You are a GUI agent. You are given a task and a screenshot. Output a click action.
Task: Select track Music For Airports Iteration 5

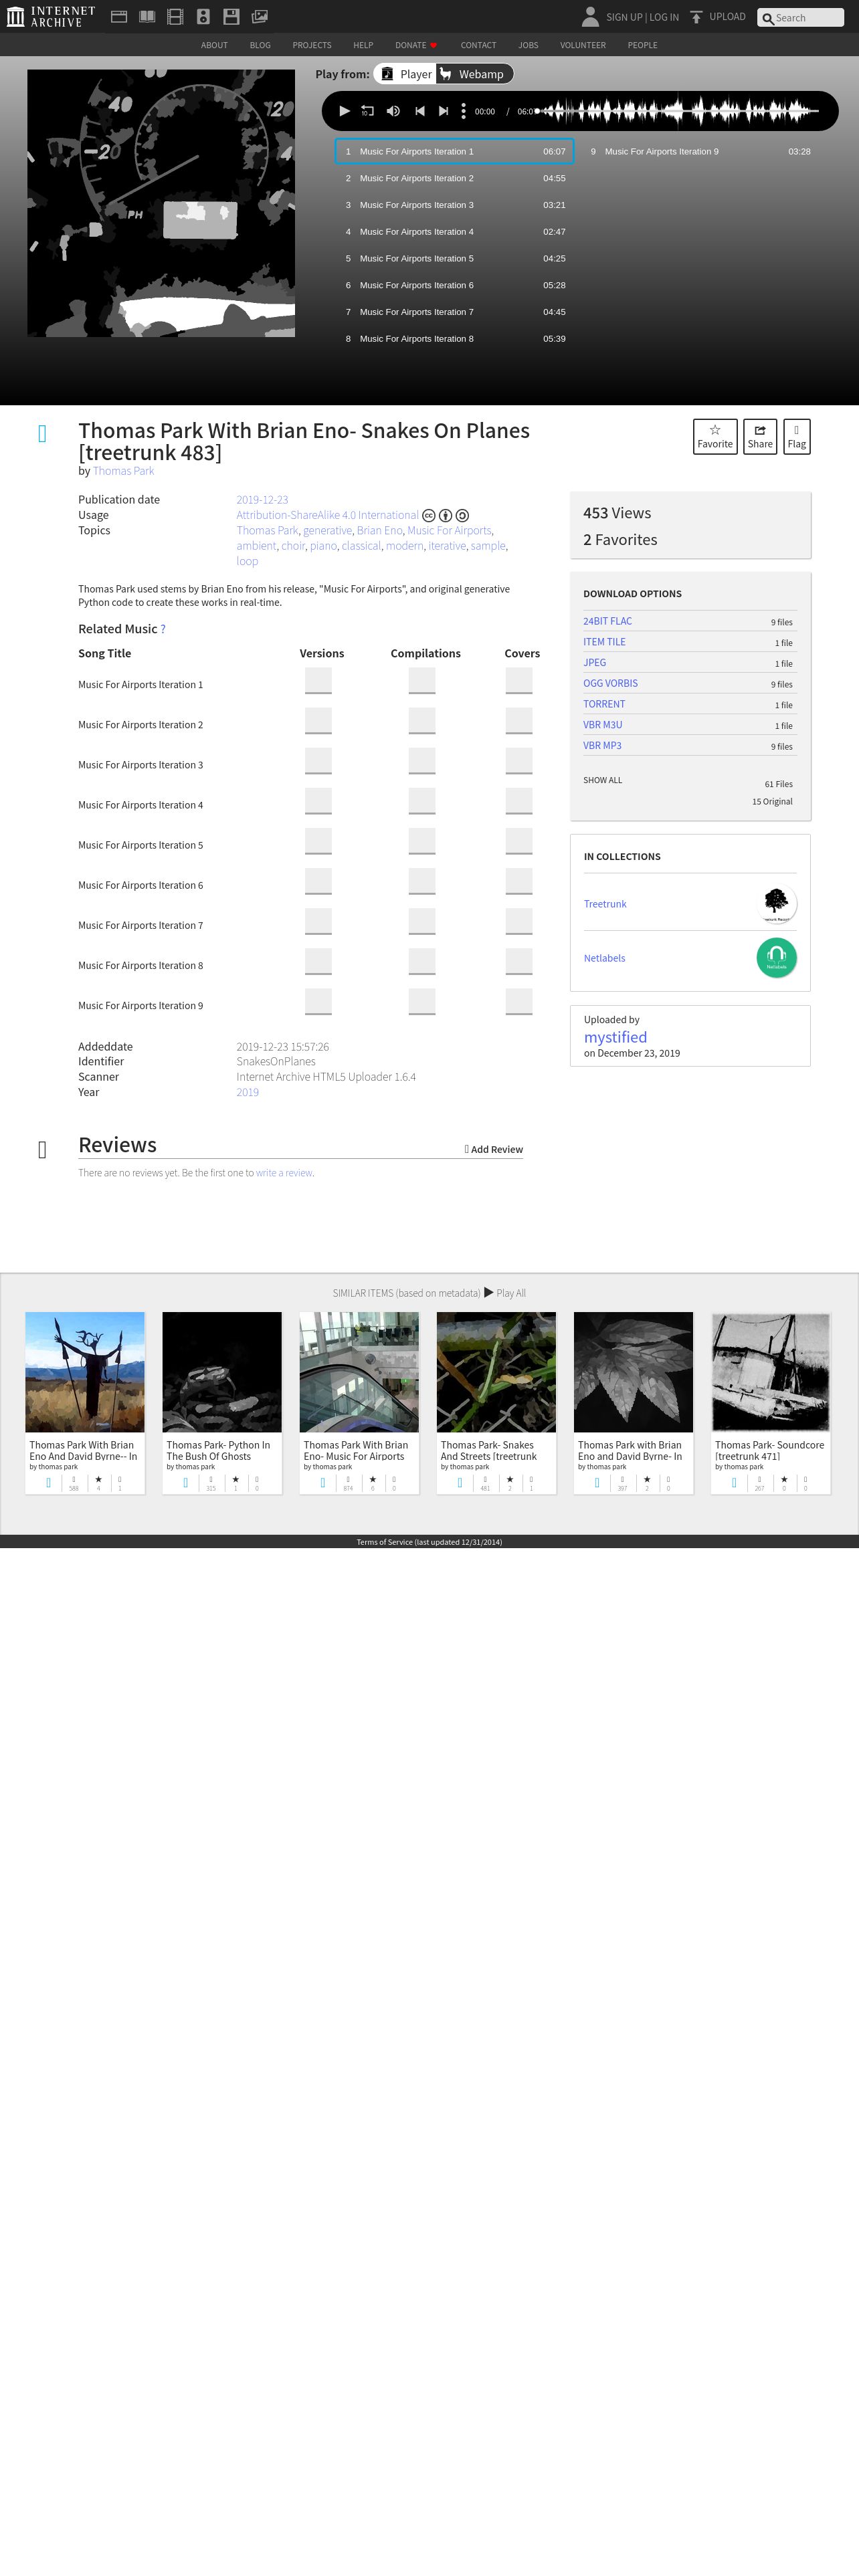pos(455,258)
